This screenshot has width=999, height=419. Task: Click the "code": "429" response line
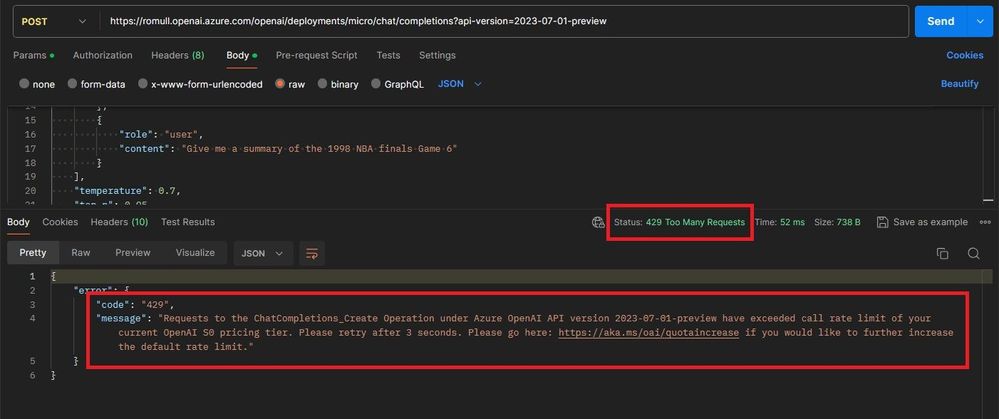tap(134, 304)
